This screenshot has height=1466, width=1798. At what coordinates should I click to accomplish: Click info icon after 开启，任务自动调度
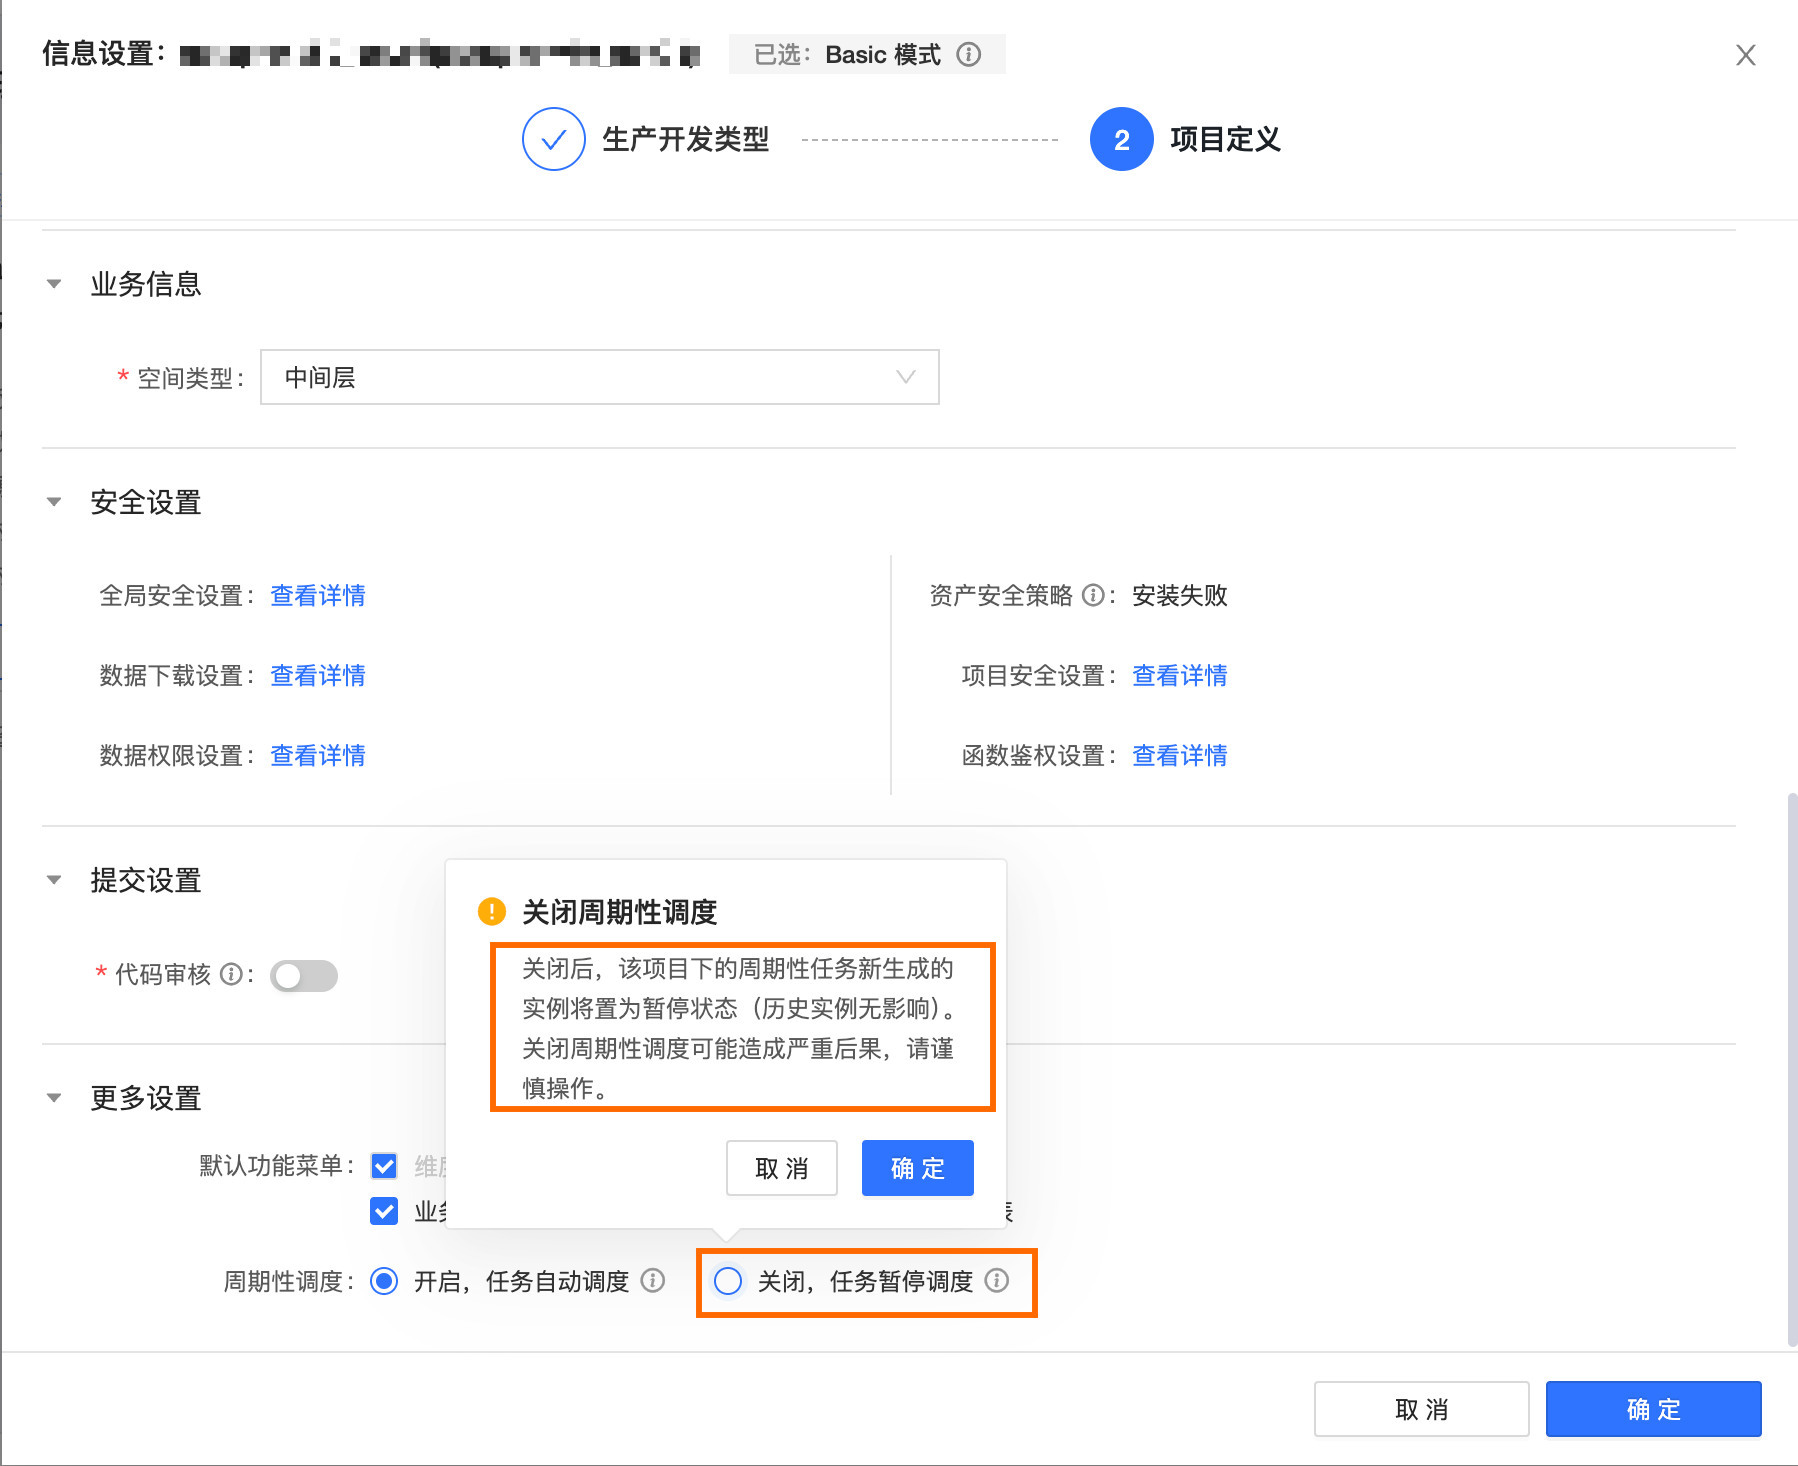tap(653, 1281)
